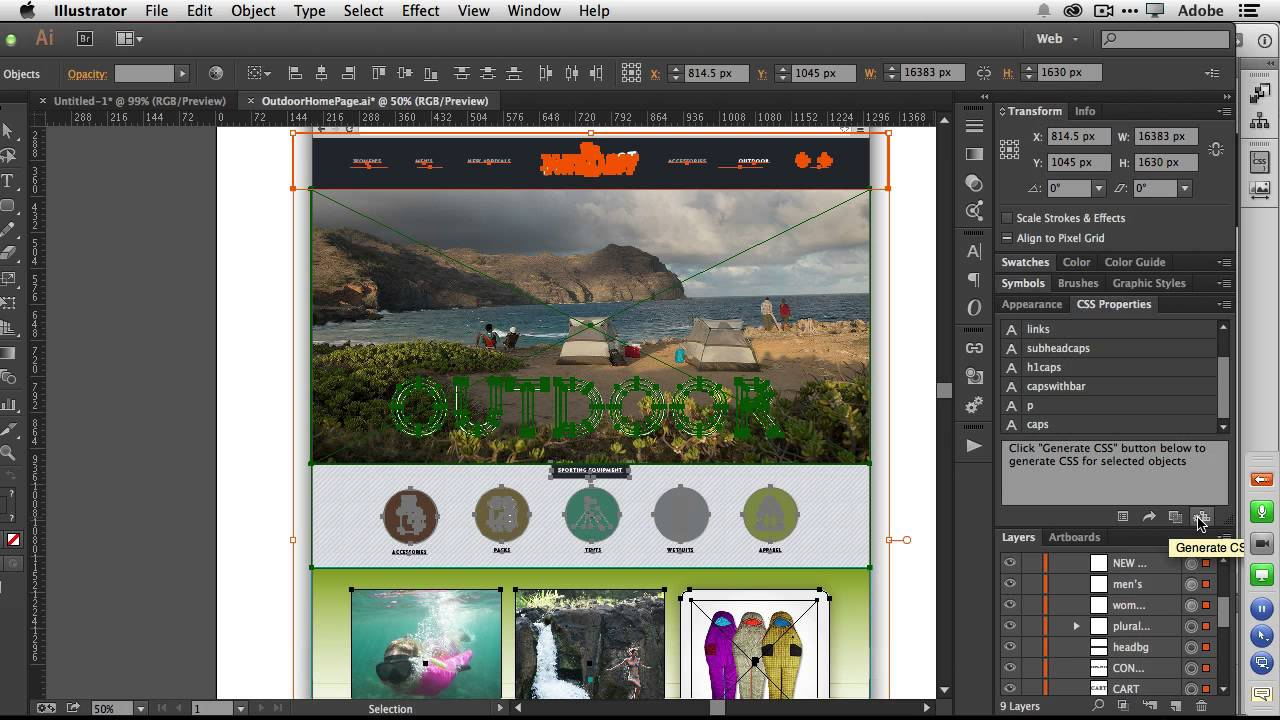Toggle visibility of wom... layer
Image resolution: width=1280 pixels, height=720 pixels.
[x=1010, y=605]
